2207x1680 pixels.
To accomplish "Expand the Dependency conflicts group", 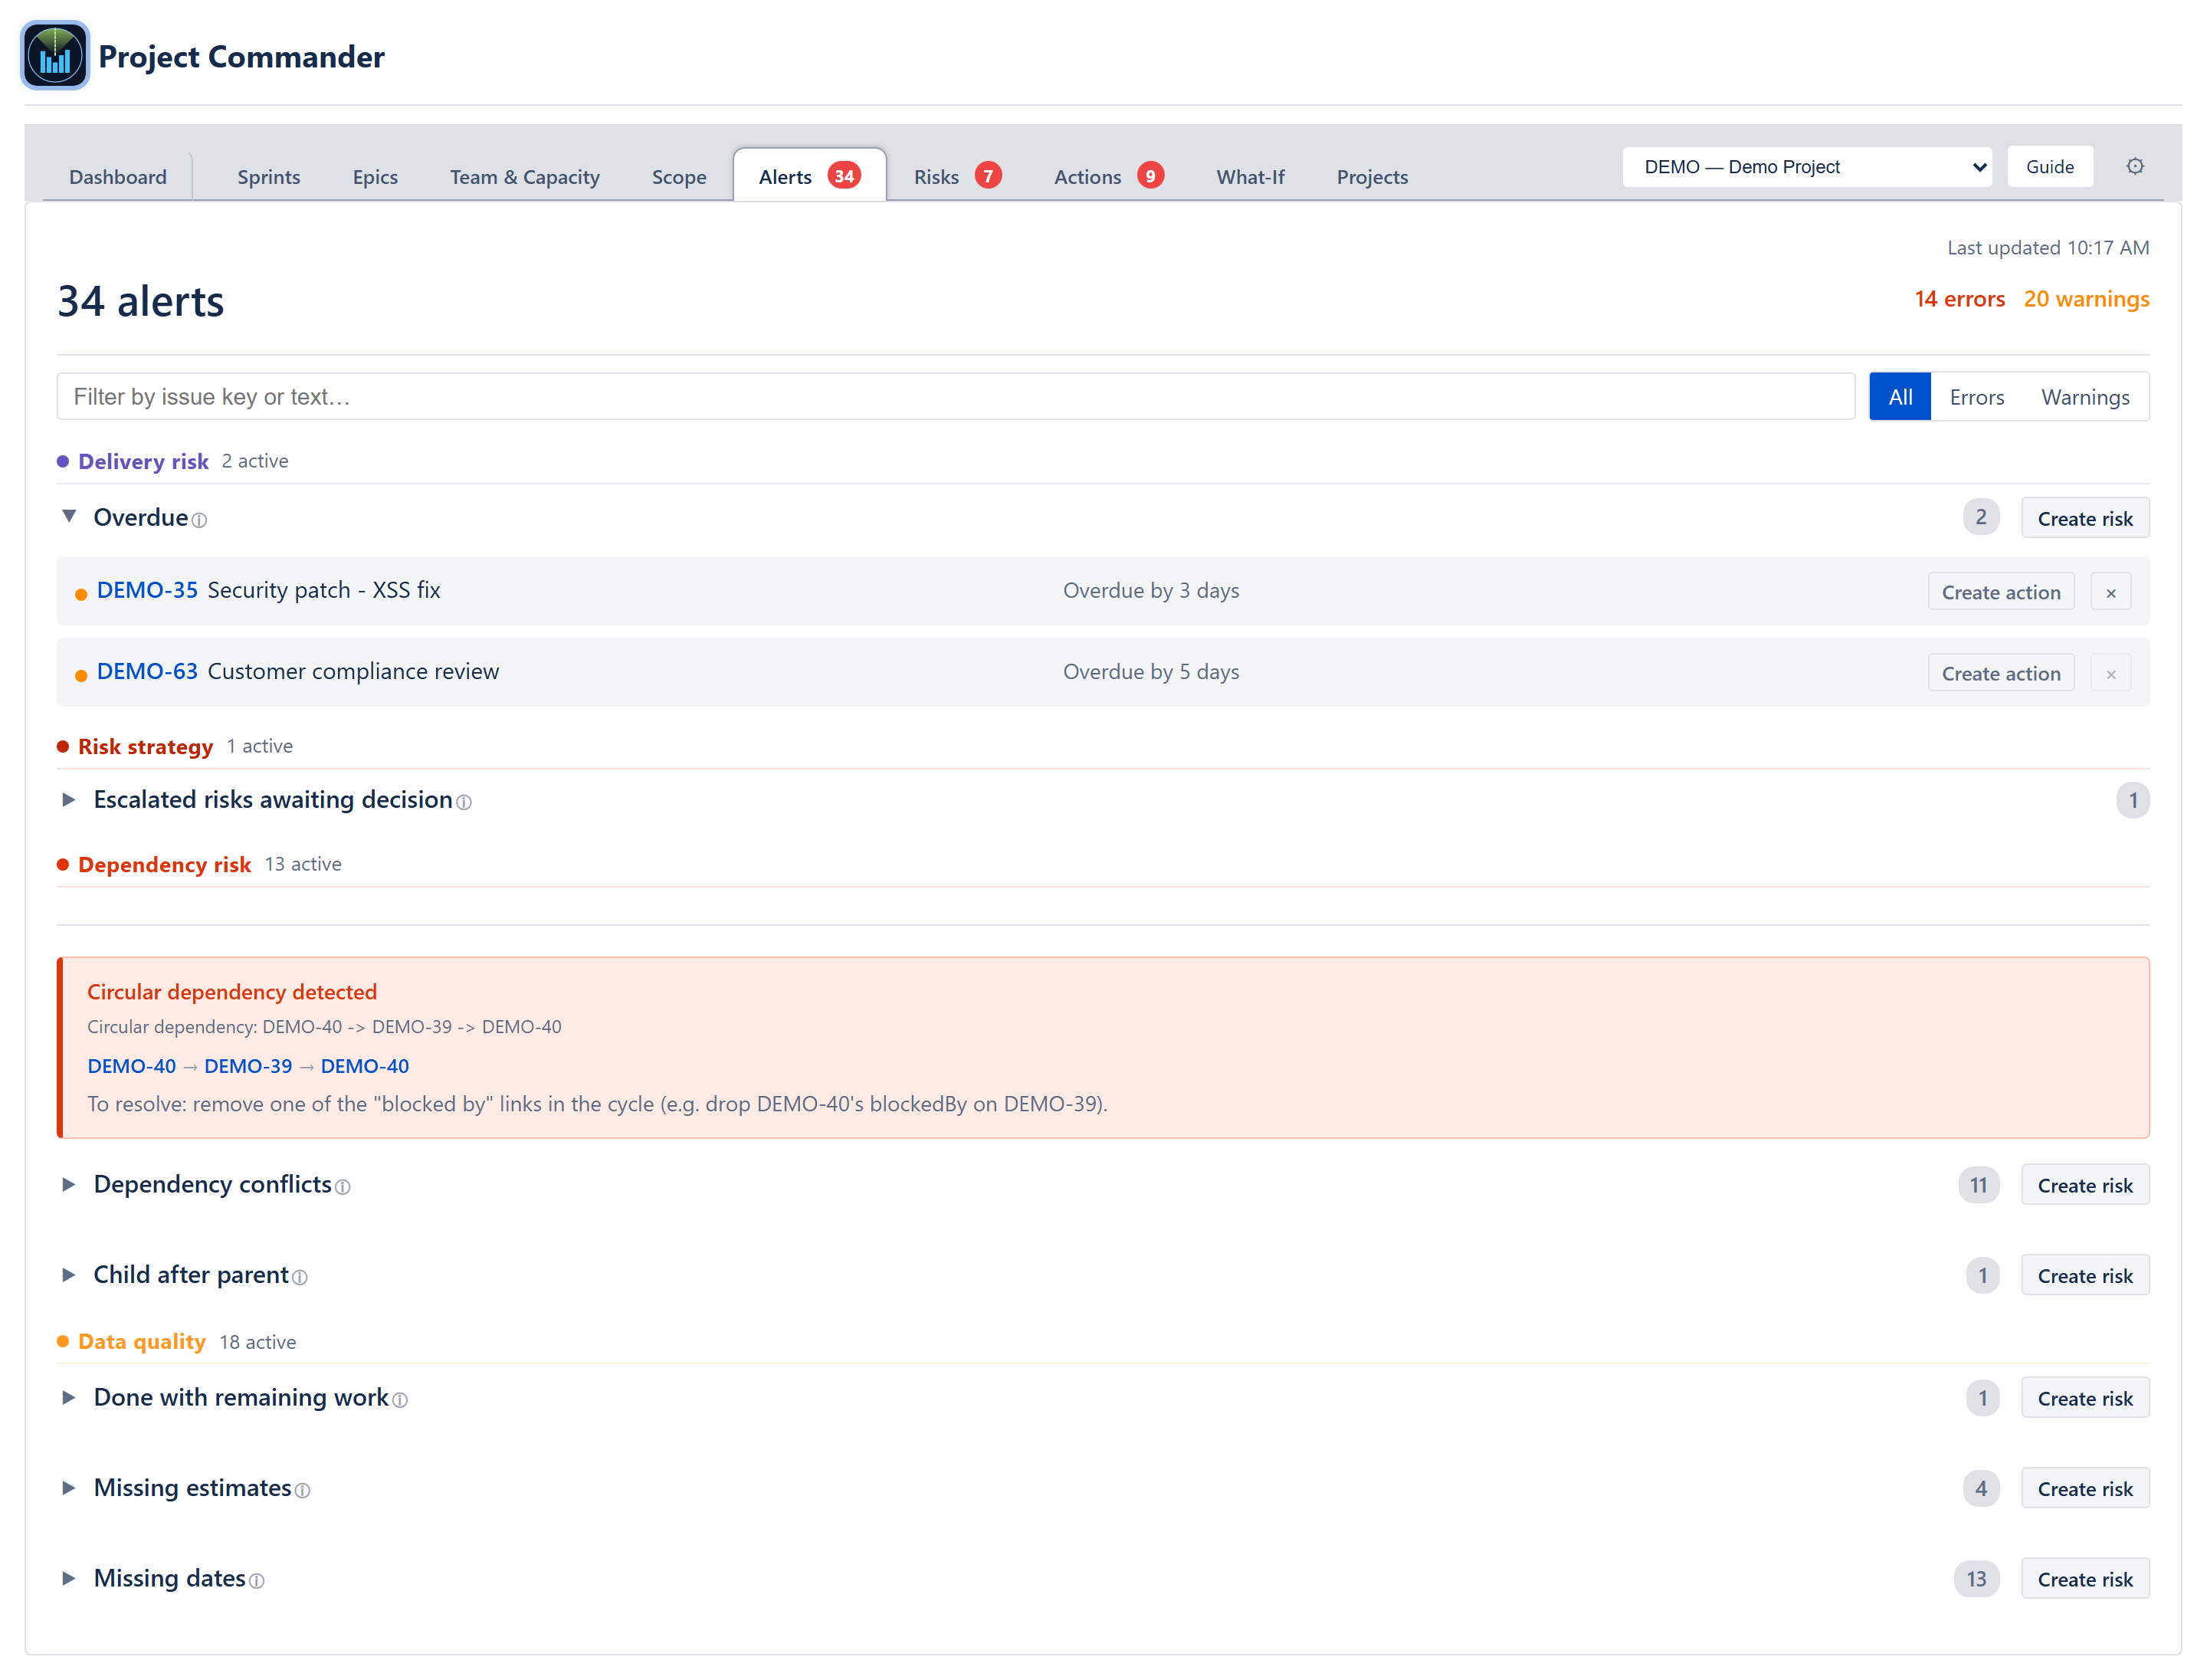I will 69,1184.
